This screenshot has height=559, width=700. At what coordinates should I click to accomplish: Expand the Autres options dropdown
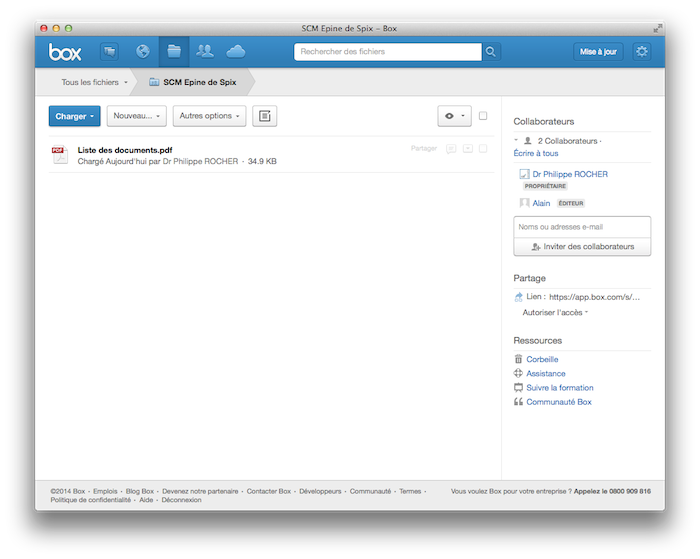point(208,116)
